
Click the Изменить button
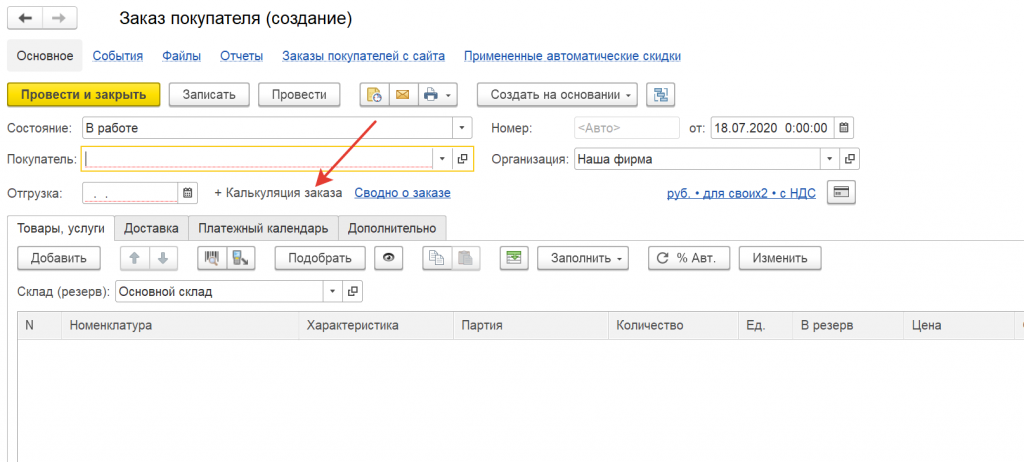click(x=780, y=258)
